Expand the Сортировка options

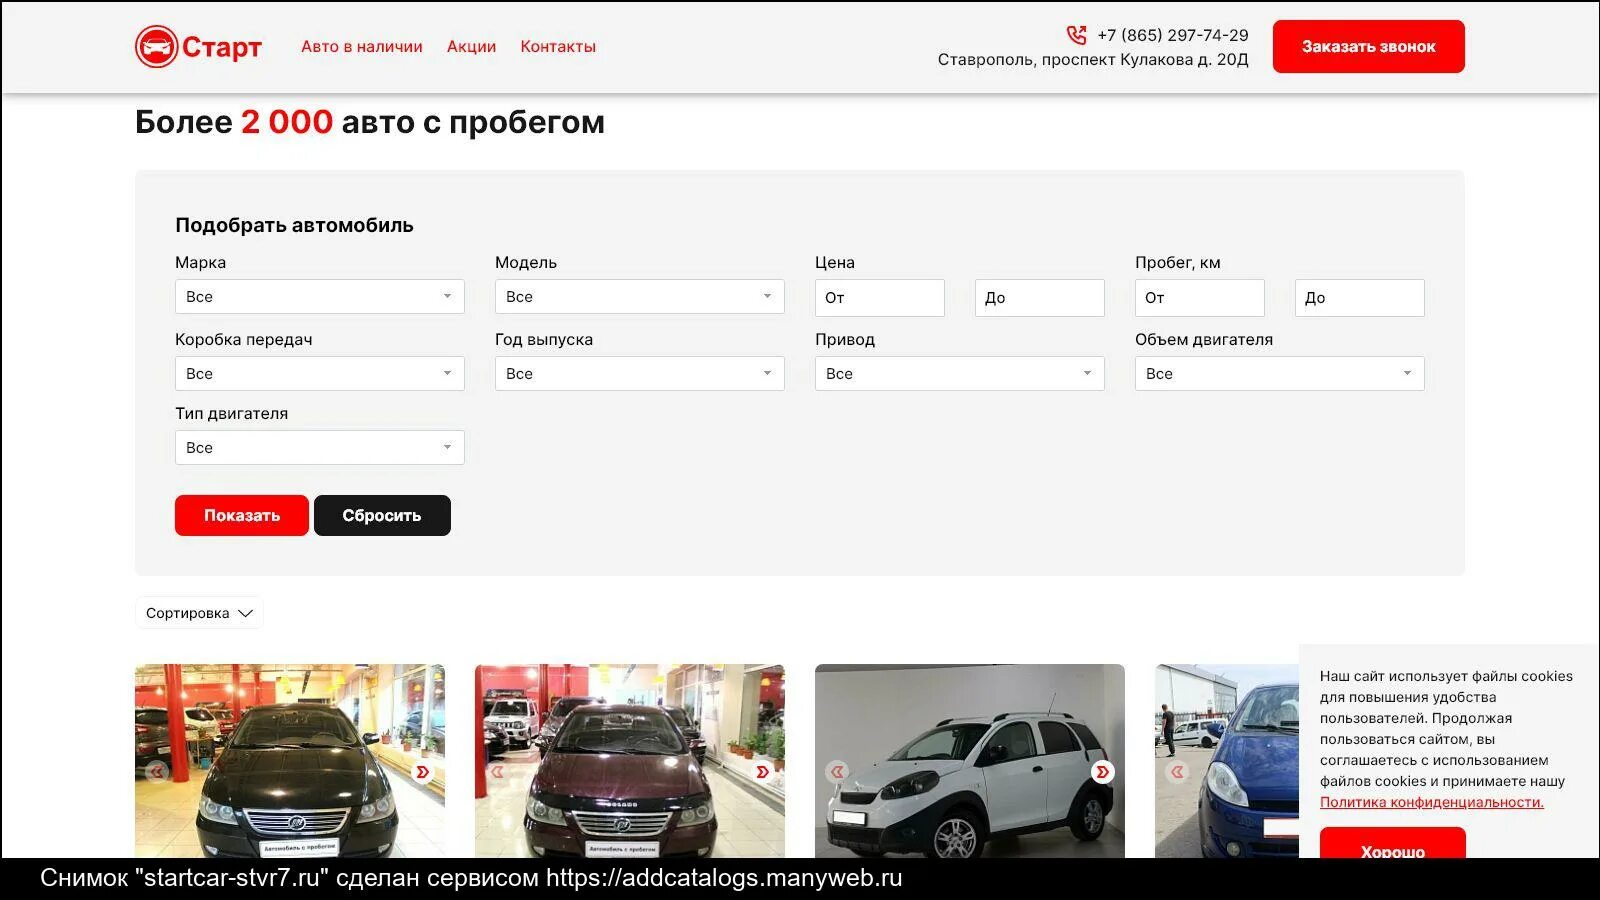[x=198, y=612]
